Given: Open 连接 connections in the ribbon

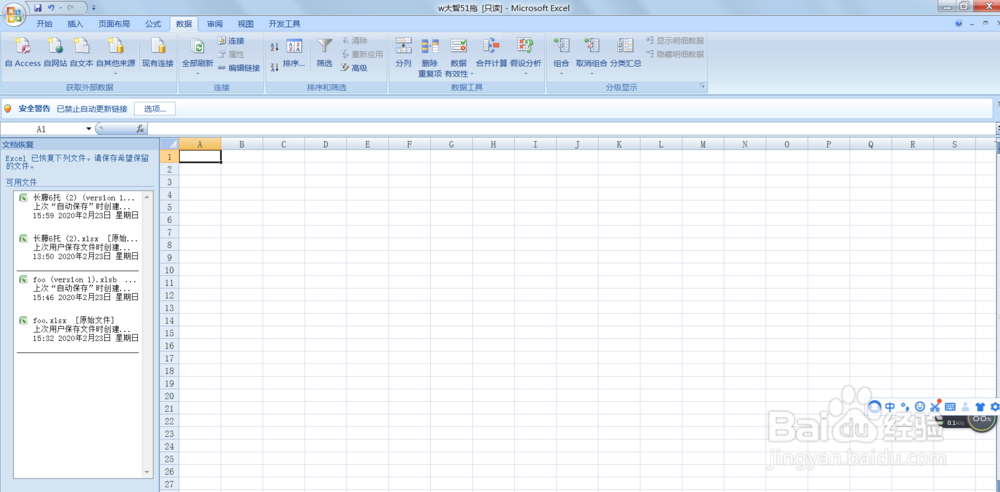Looking at the screenshot, I should point(231,40).
